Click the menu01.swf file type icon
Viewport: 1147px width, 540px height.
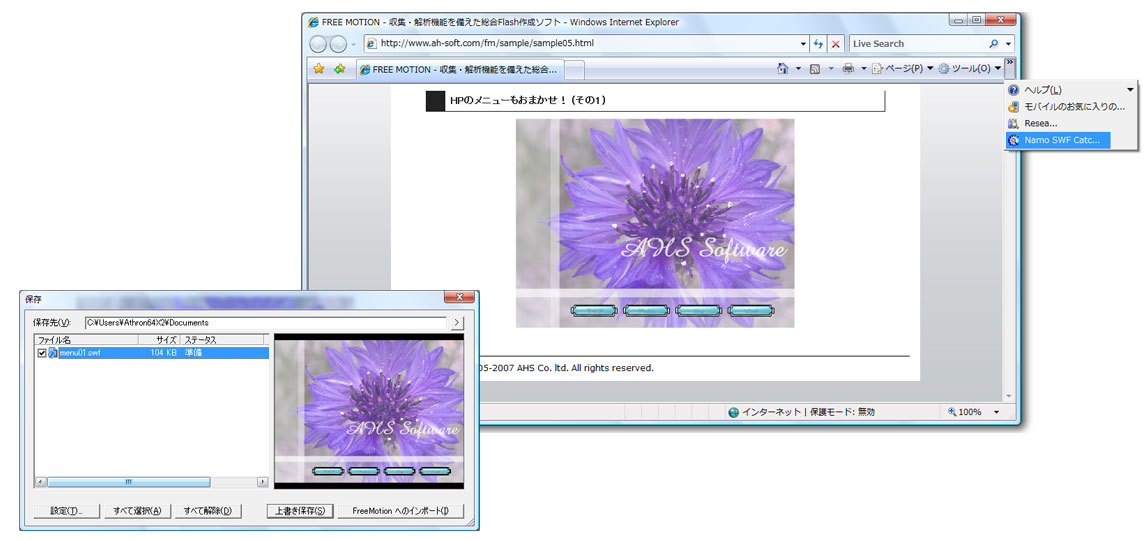[x=53, y=353]
